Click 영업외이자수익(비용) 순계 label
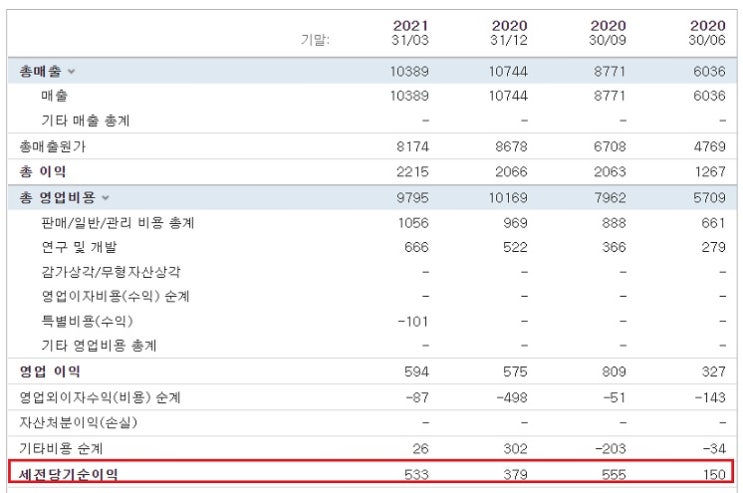The image size is (743, 493). pyautogui.click(x=100, y=397)
